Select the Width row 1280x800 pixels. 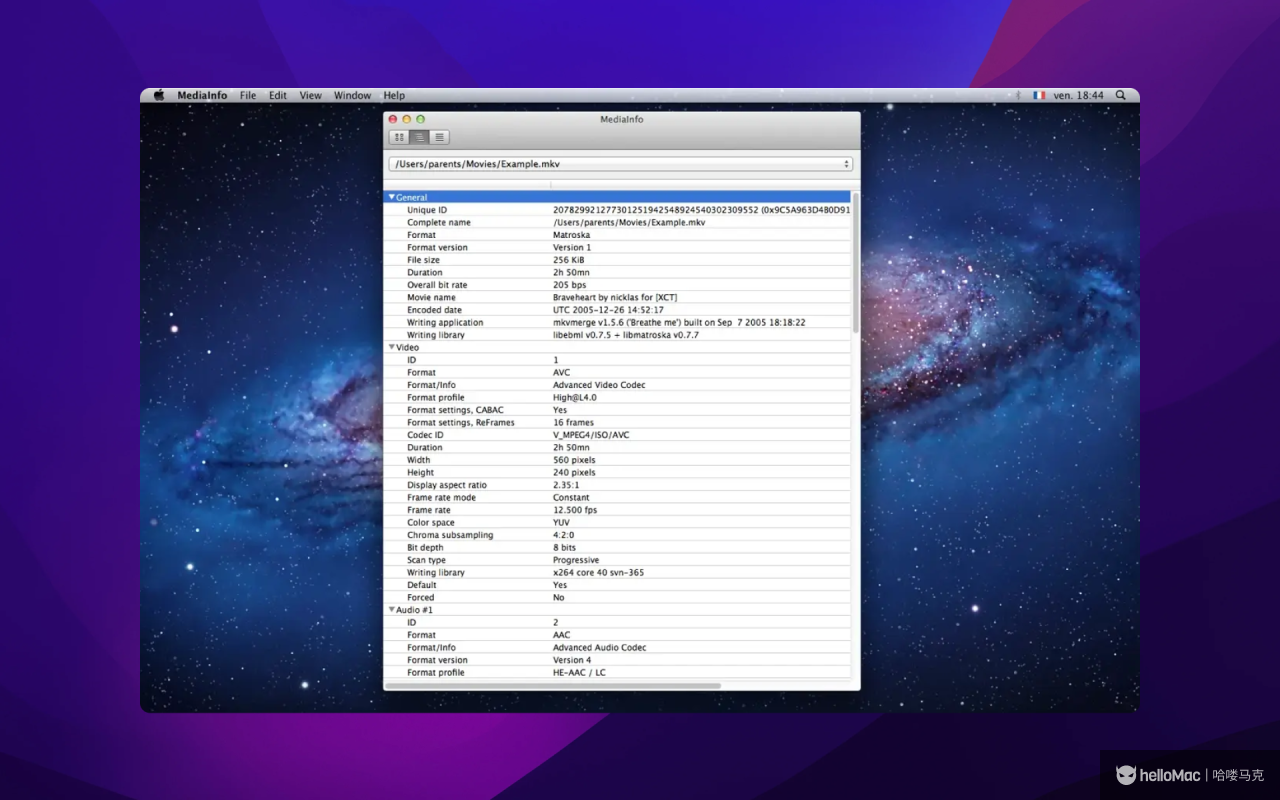[x=618, y=460]
